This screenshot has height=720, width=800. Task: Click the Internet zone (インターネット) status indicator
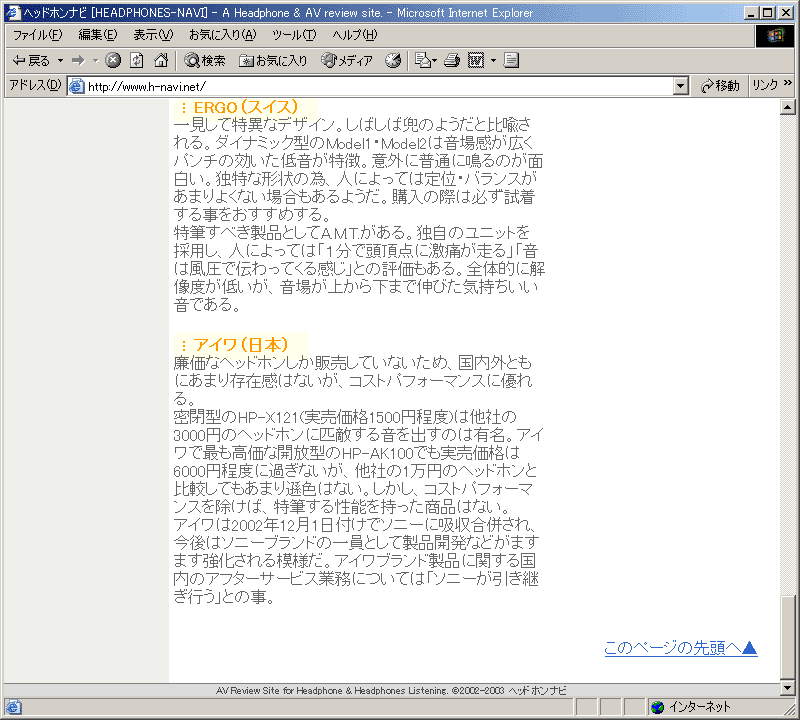point(692,707)
